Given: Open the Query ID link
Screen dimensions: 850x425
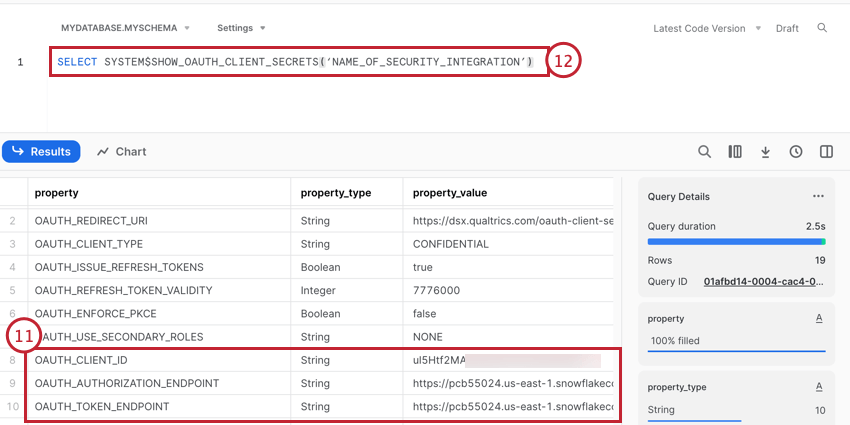Looking at the screenshot, I should pyautogui.click(x=764, y=282).
